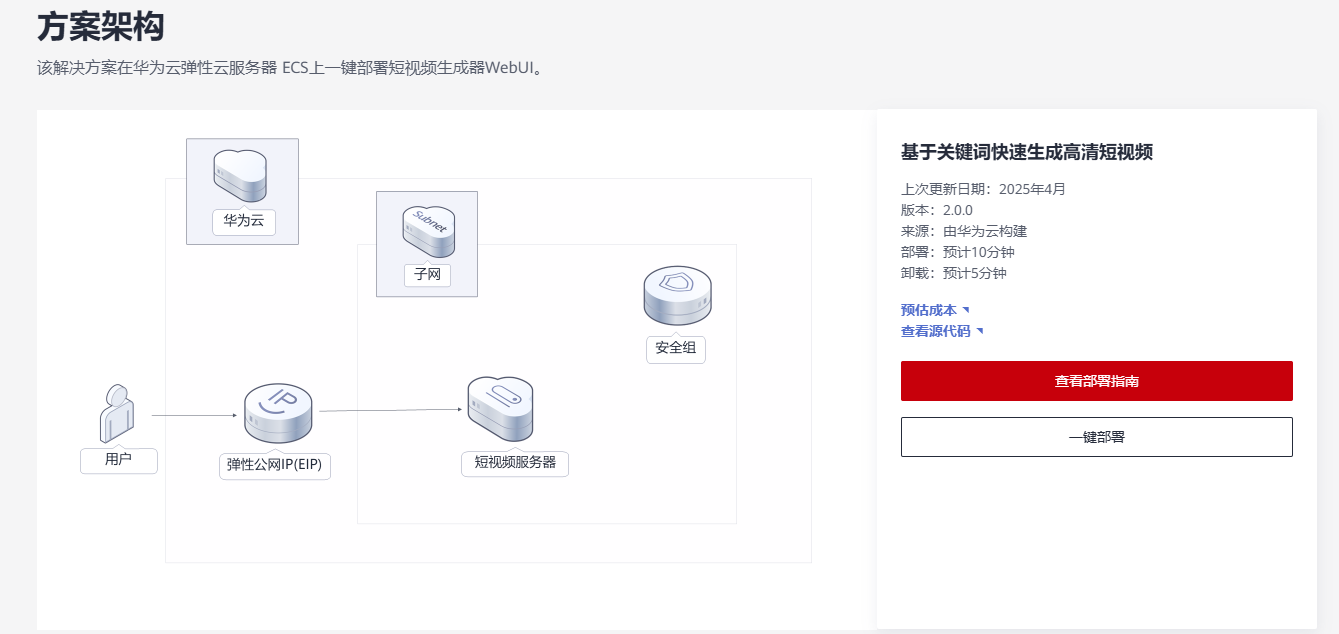Click the arrow from EIP to video server

pos(392,410)
